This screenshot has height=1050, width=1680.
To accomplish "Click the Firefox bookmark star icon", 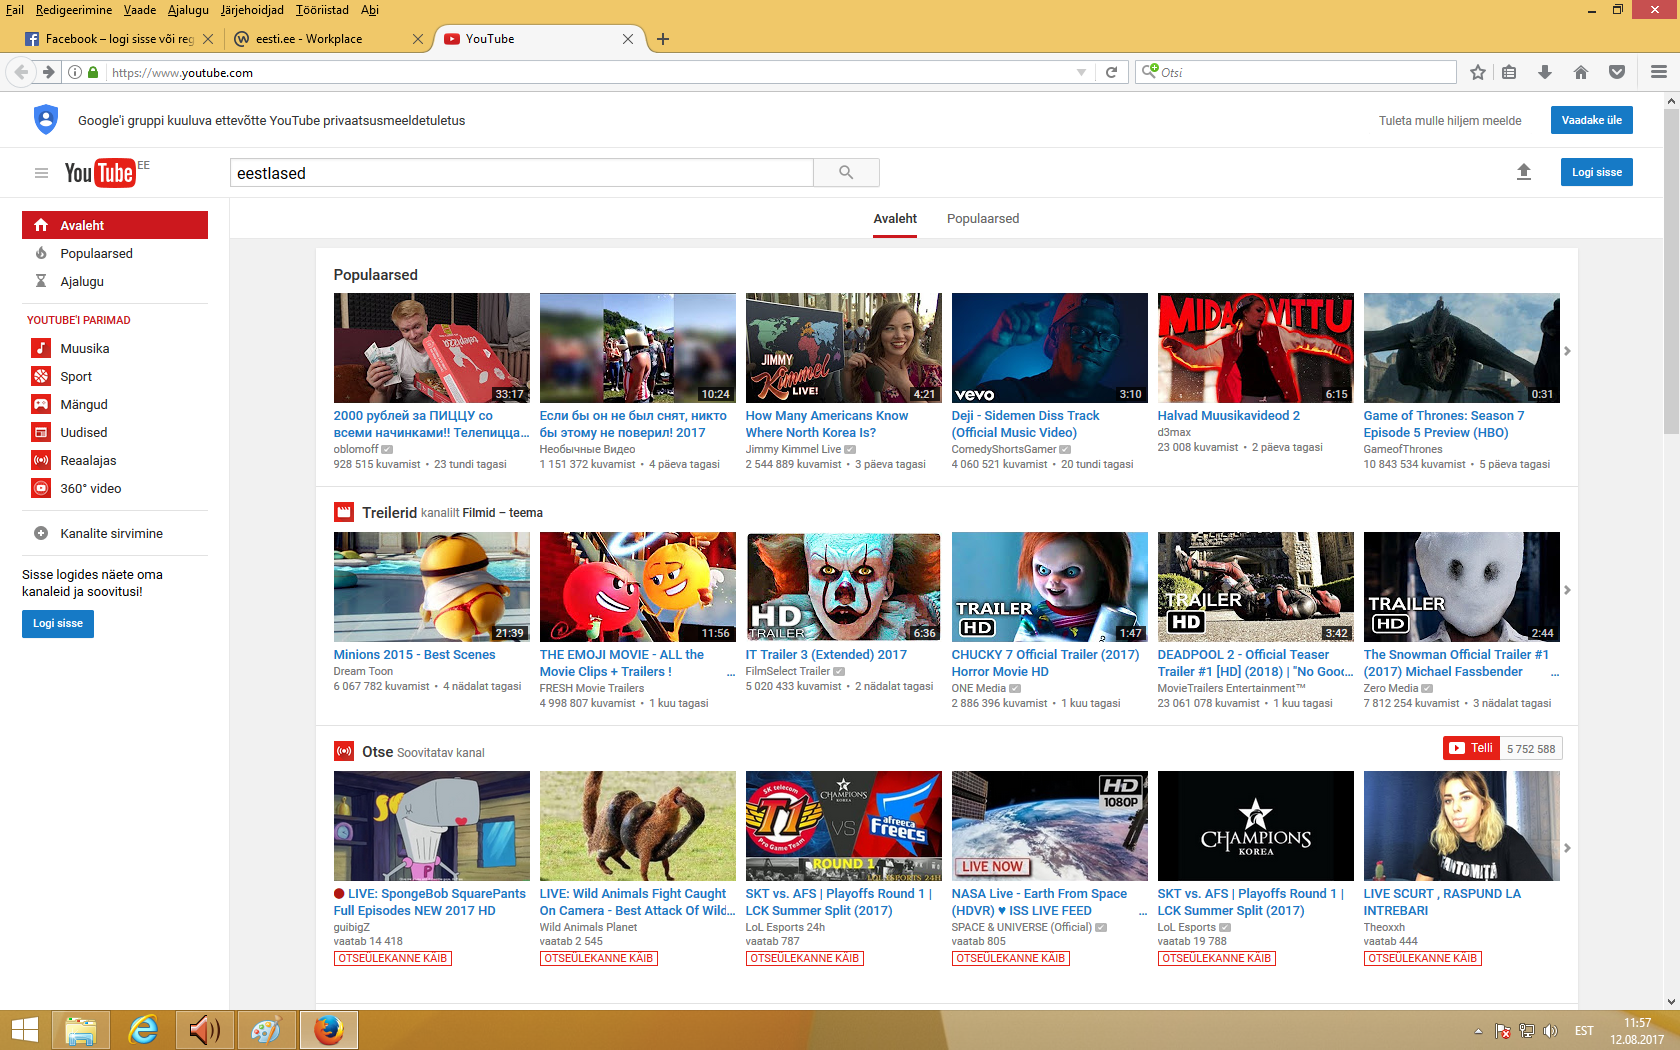I will click(1478, 72).
